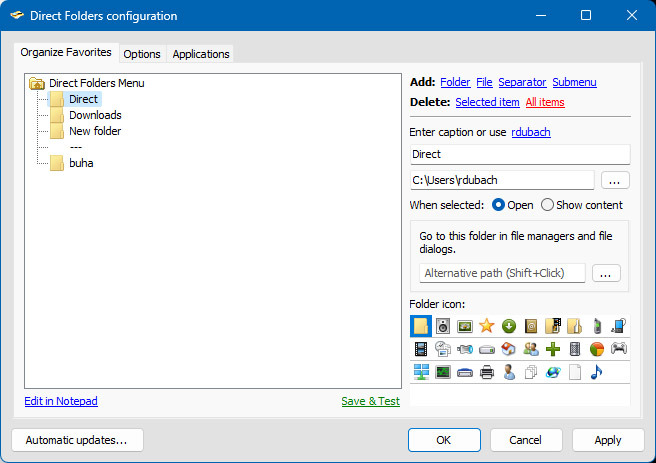Use the rdubach caption link
Viewport: 656px width, 463px height.
click(x=531, y=132)
